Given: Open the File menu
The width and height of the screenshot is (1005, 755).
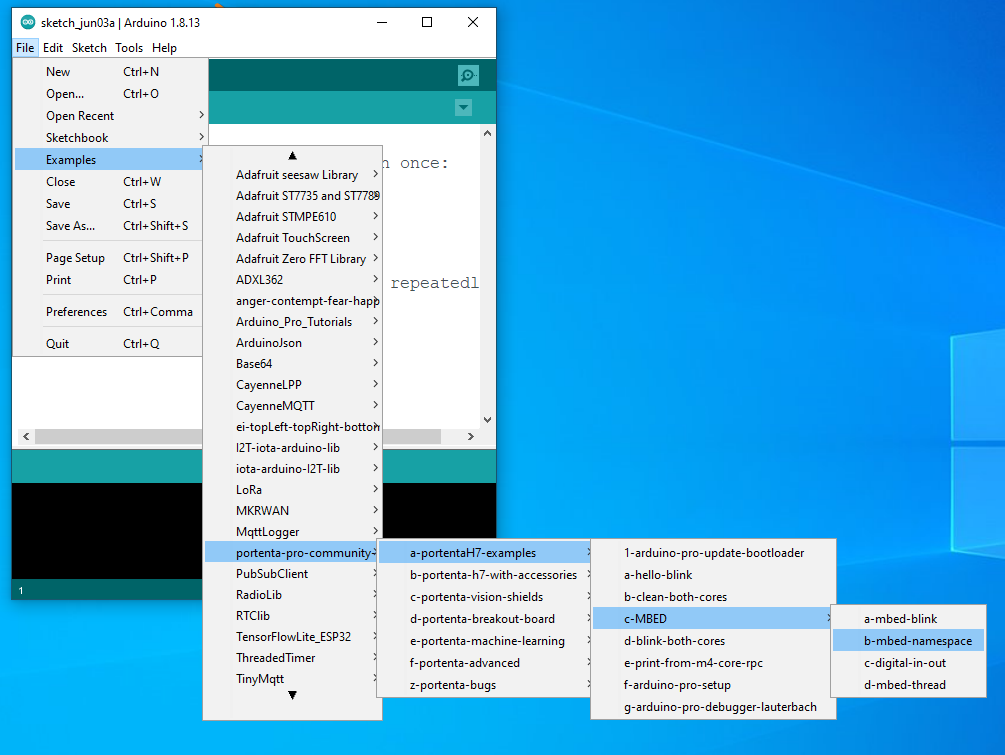Looking at the screenshot, I should 25,48.
